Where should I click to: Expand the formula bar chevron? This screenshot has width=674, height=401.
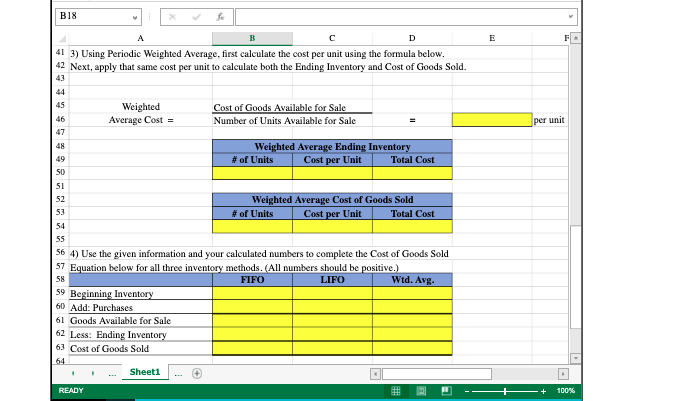[x=571, y=17]
